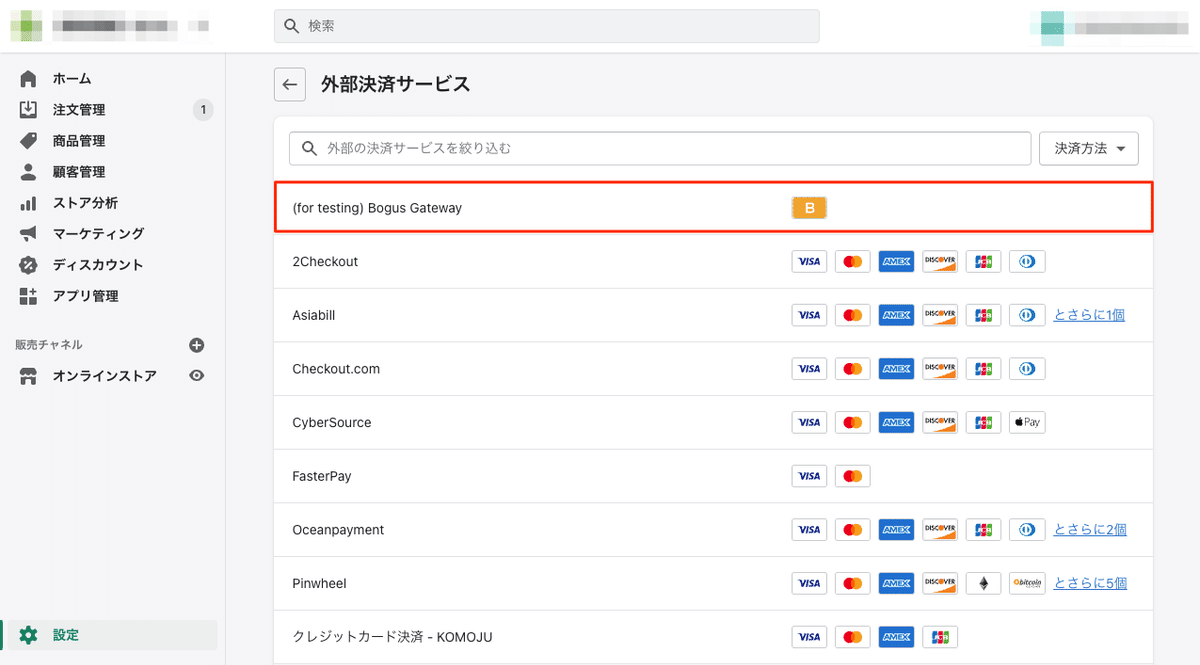The image size is (1200, 665).
Task: Select (for testing) Bogus Gateway row
Action: tap(714, 208)
